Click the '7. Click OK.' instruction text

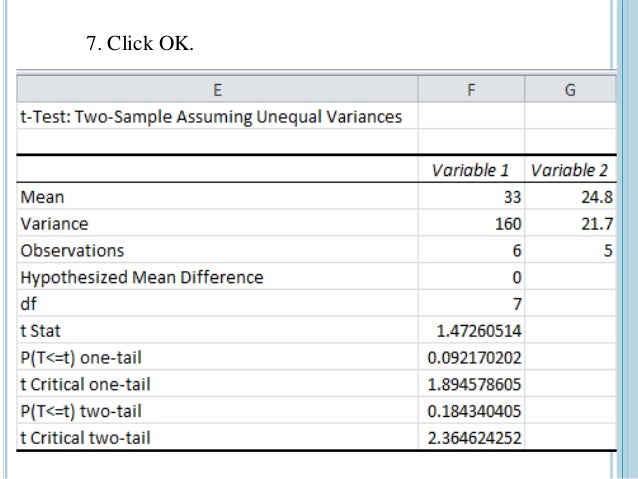coord(140,43)
